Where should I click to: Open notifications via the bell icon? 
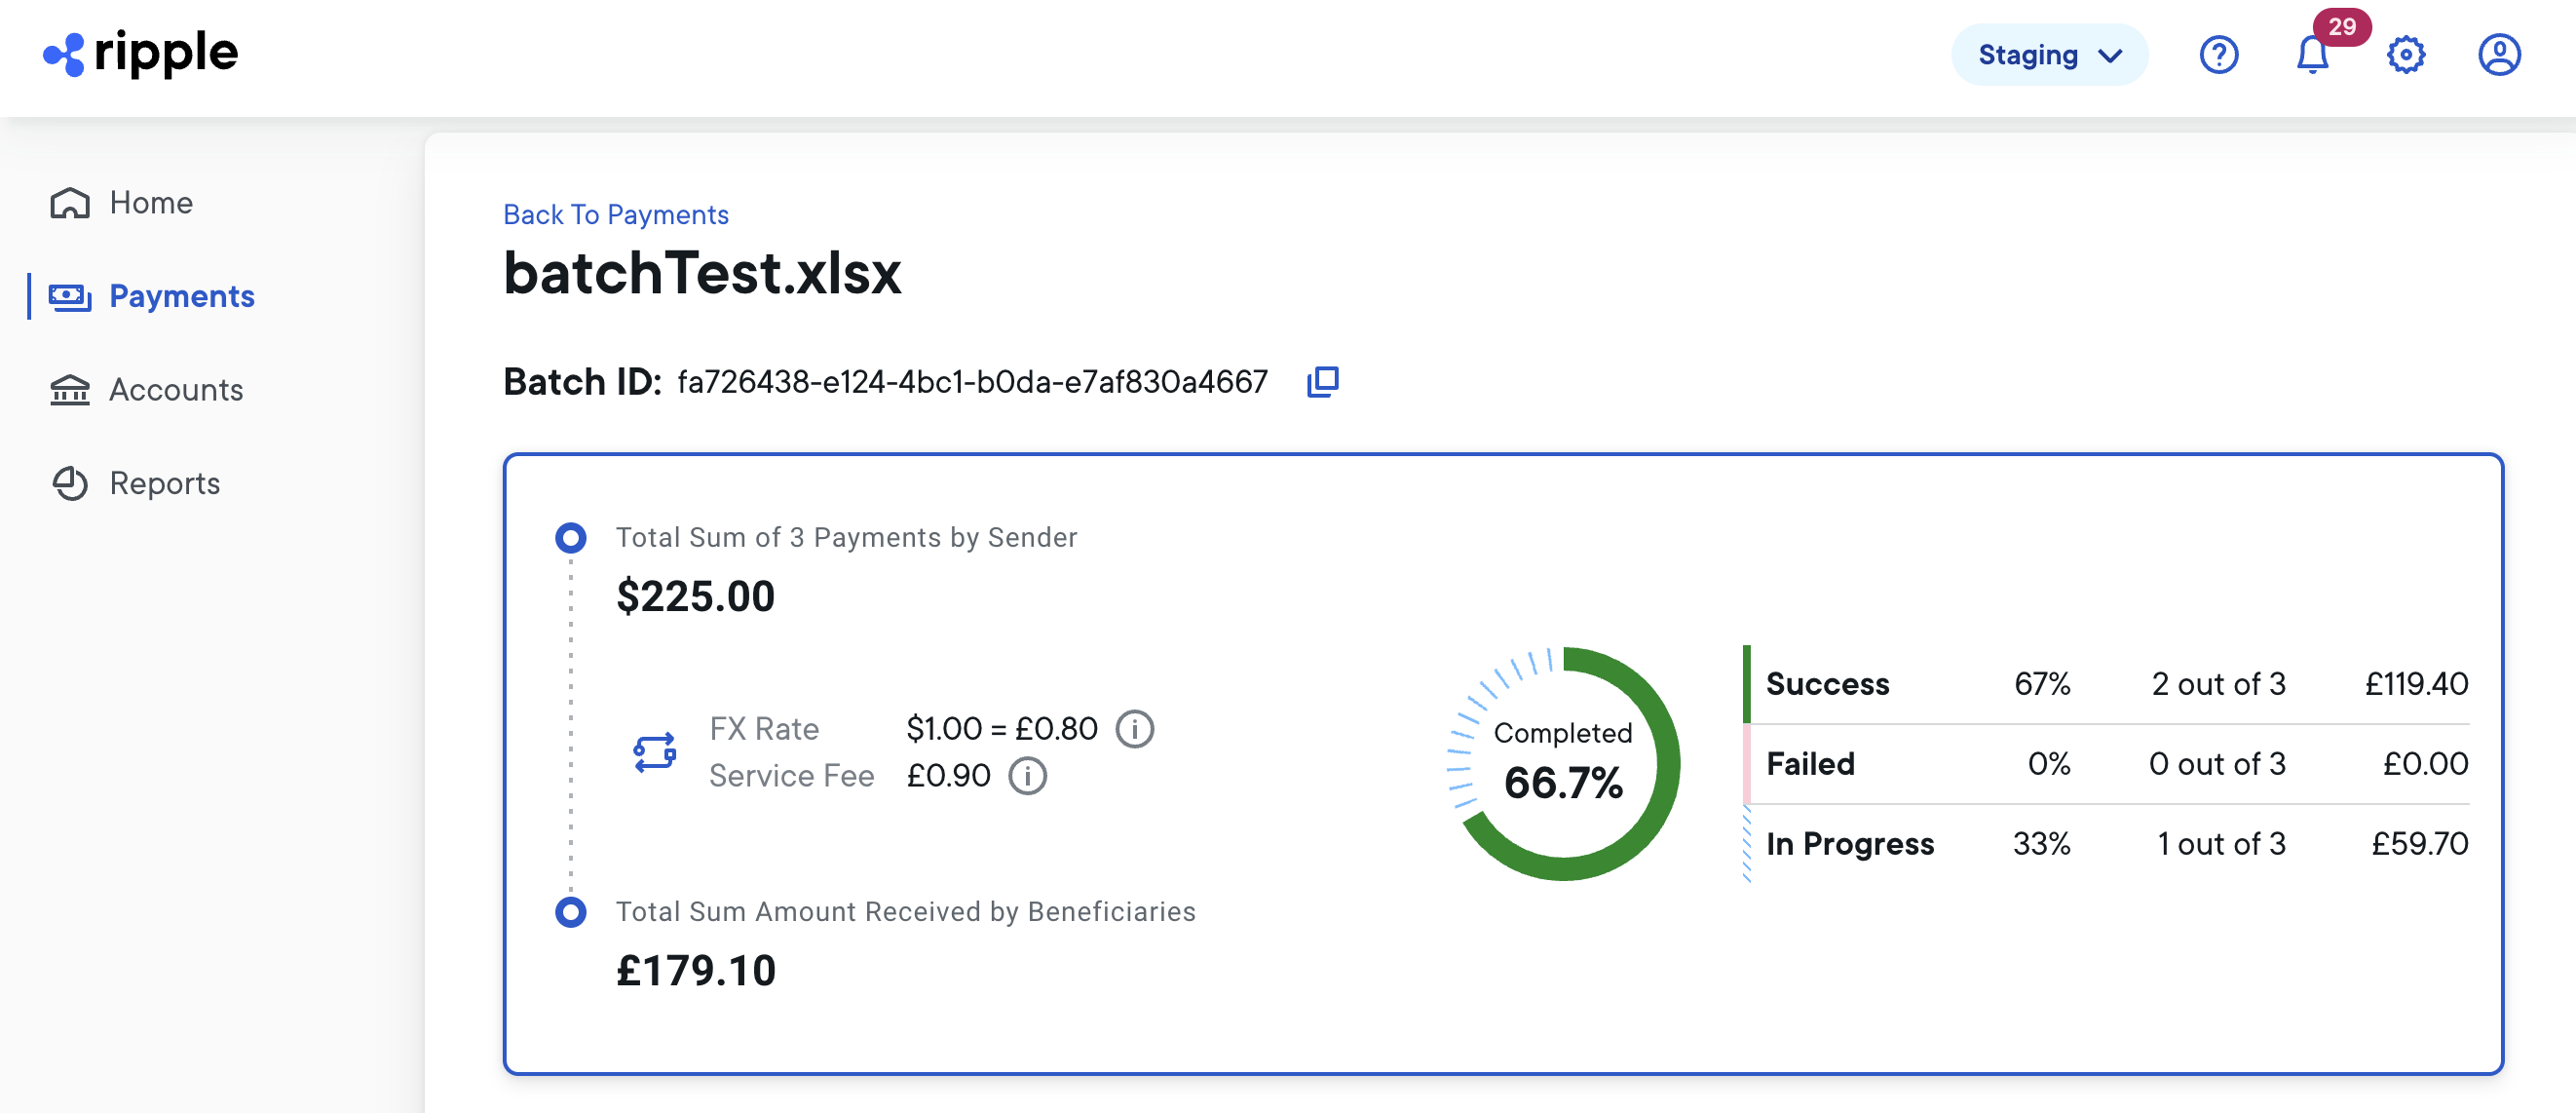[x=2312, y=55]
